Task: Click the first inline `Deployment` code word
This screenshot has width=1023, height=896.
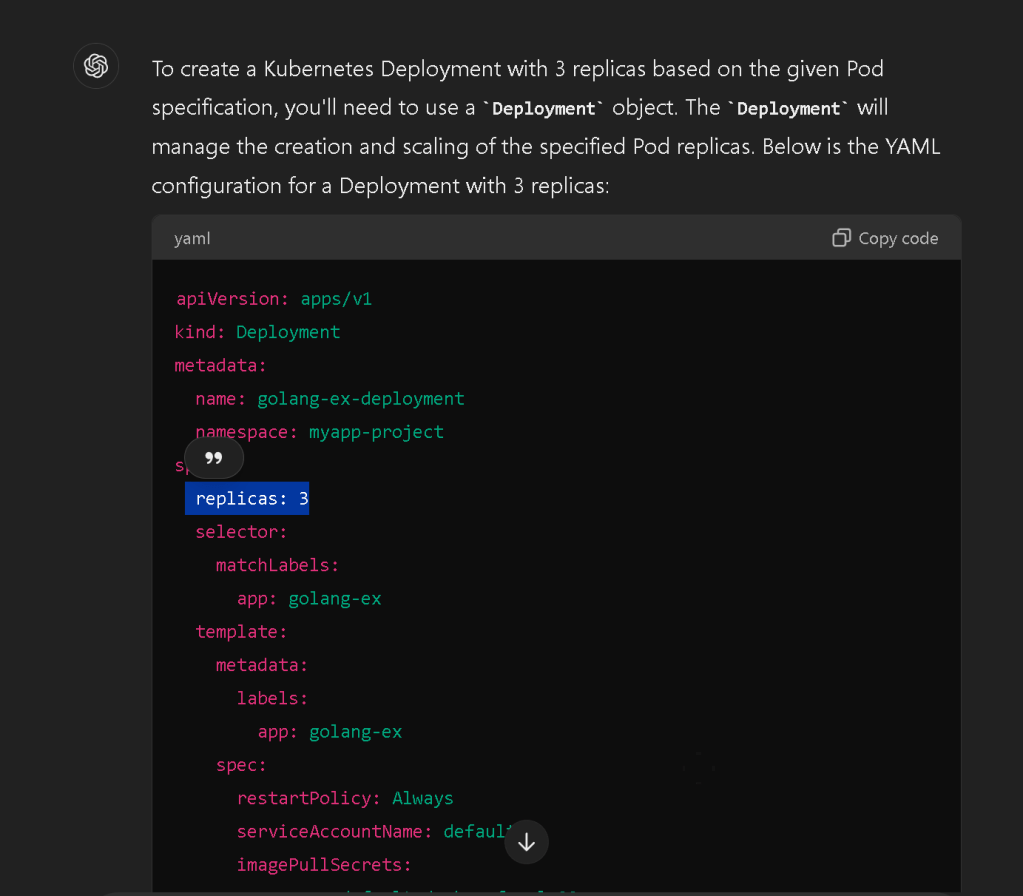Action: click(543, 108)
